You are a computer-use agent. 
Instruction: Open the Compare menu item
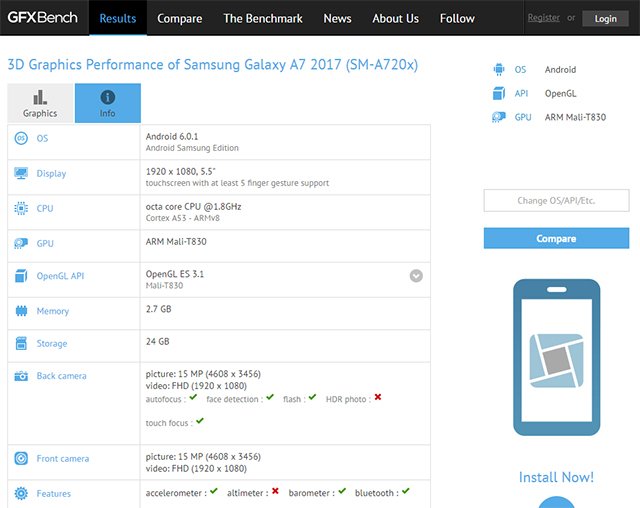tap(179, 18)
